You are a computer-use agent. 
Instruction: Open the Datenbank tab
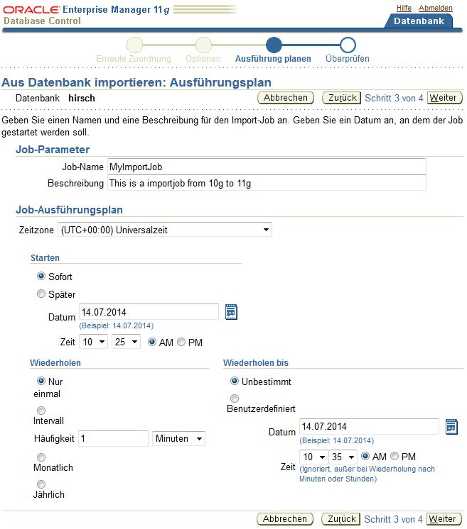tap(419, 21)
